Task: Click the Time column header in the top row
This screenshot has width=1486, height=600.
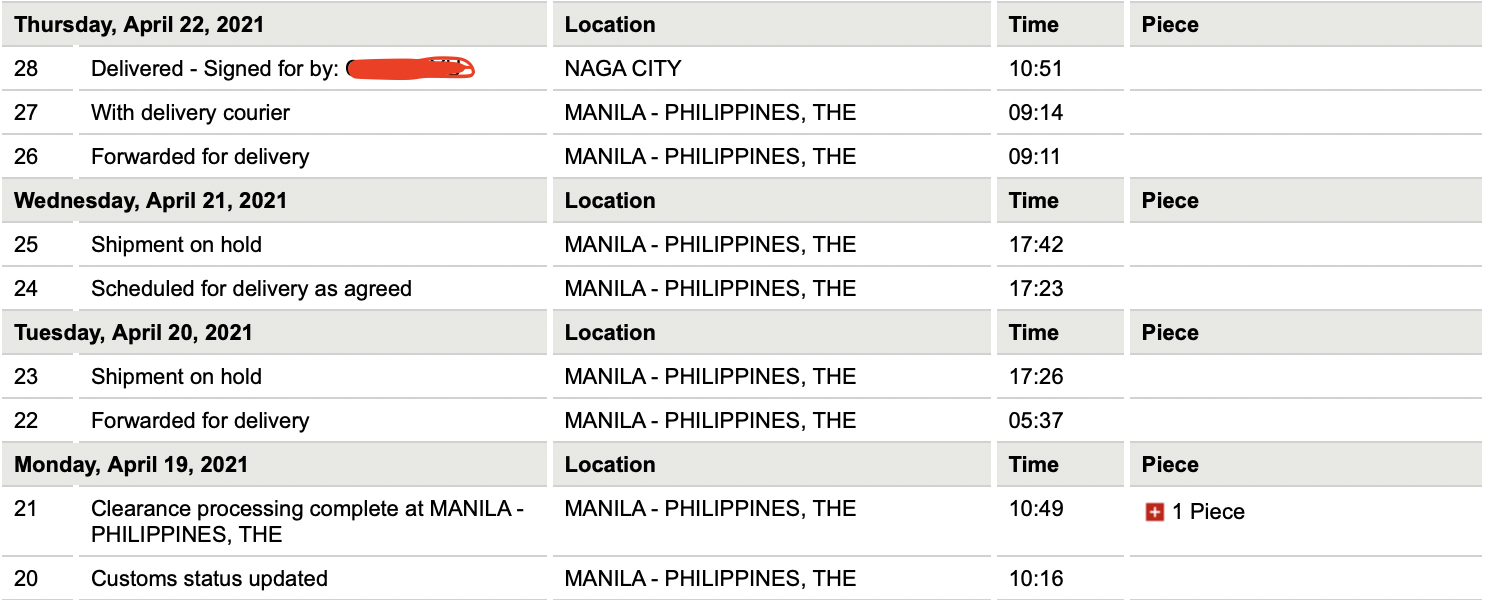Action: [x=1033, y=25]
